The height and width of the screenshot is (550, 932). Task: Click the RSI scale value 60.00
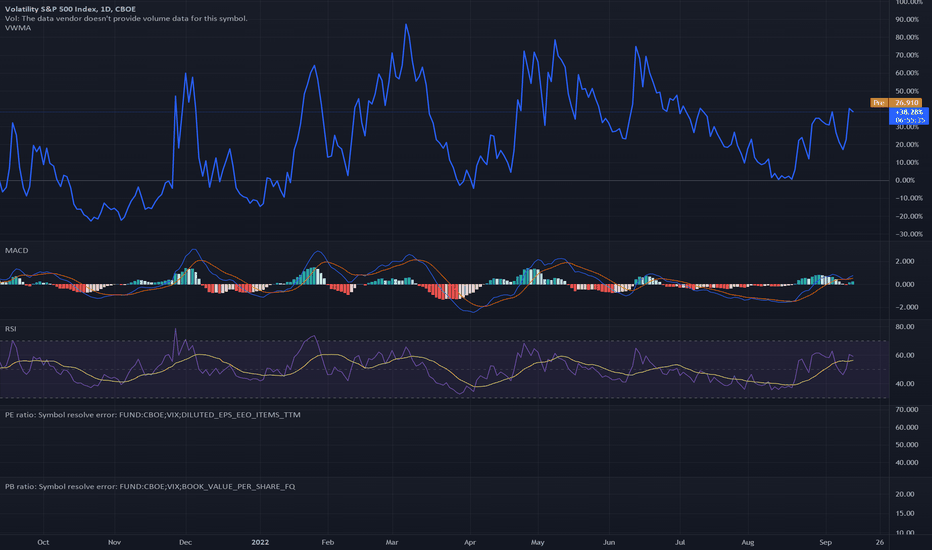click(905, 356)
